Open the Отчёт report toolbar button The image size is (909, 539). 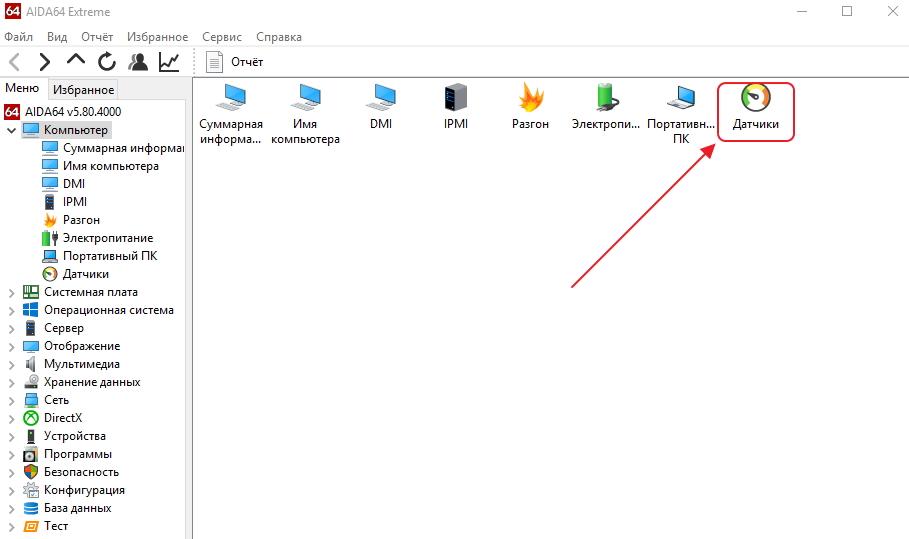[235, 61]
